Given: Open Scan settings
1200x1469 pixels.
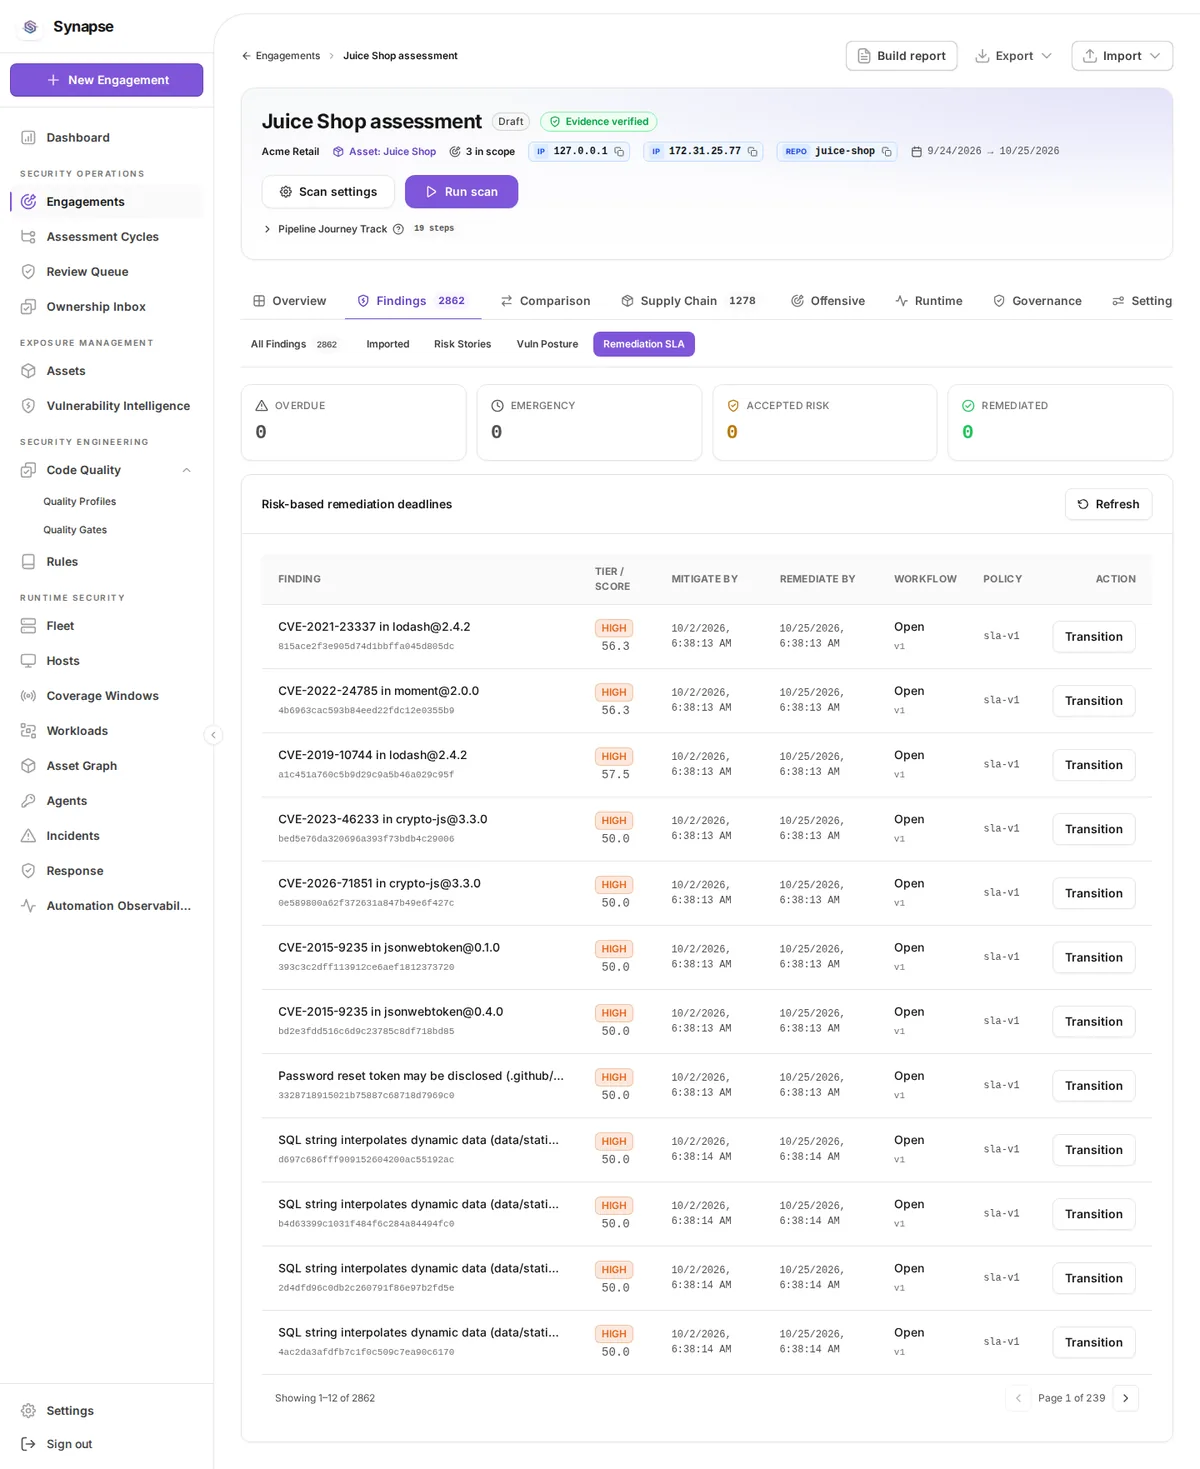Looking at the screenshot, I should pos(328,192).
